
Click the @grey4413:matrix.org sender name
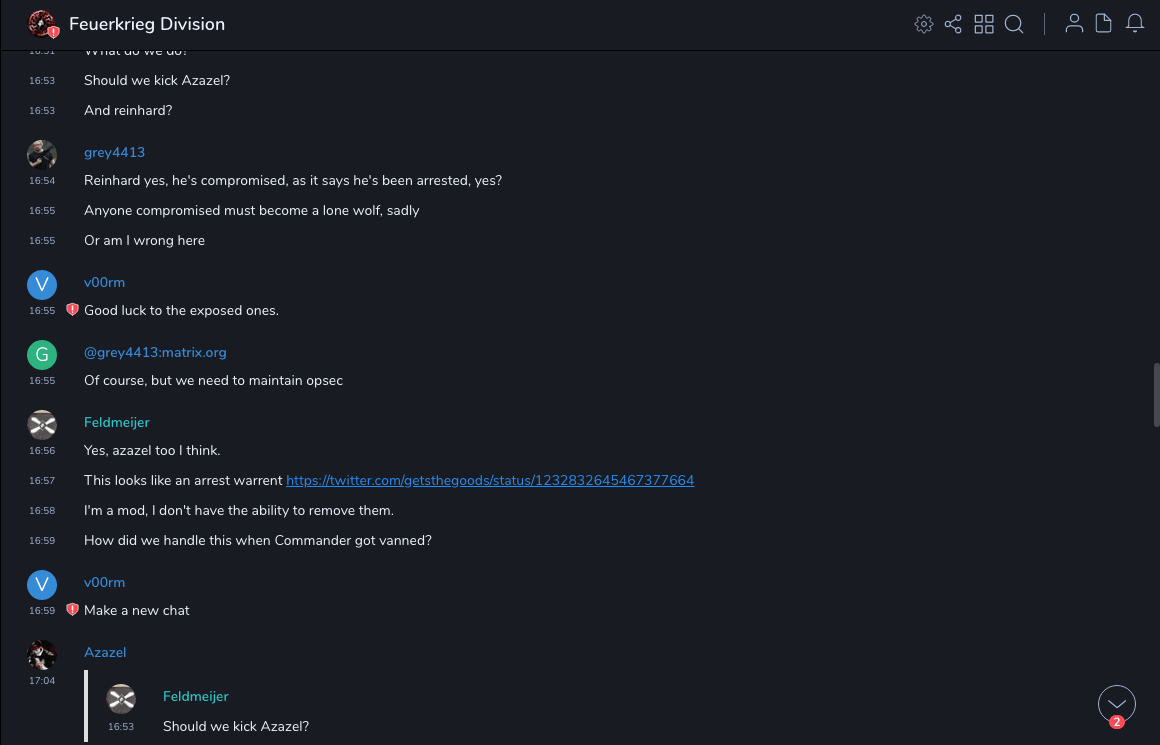click(x=155, y=353)
